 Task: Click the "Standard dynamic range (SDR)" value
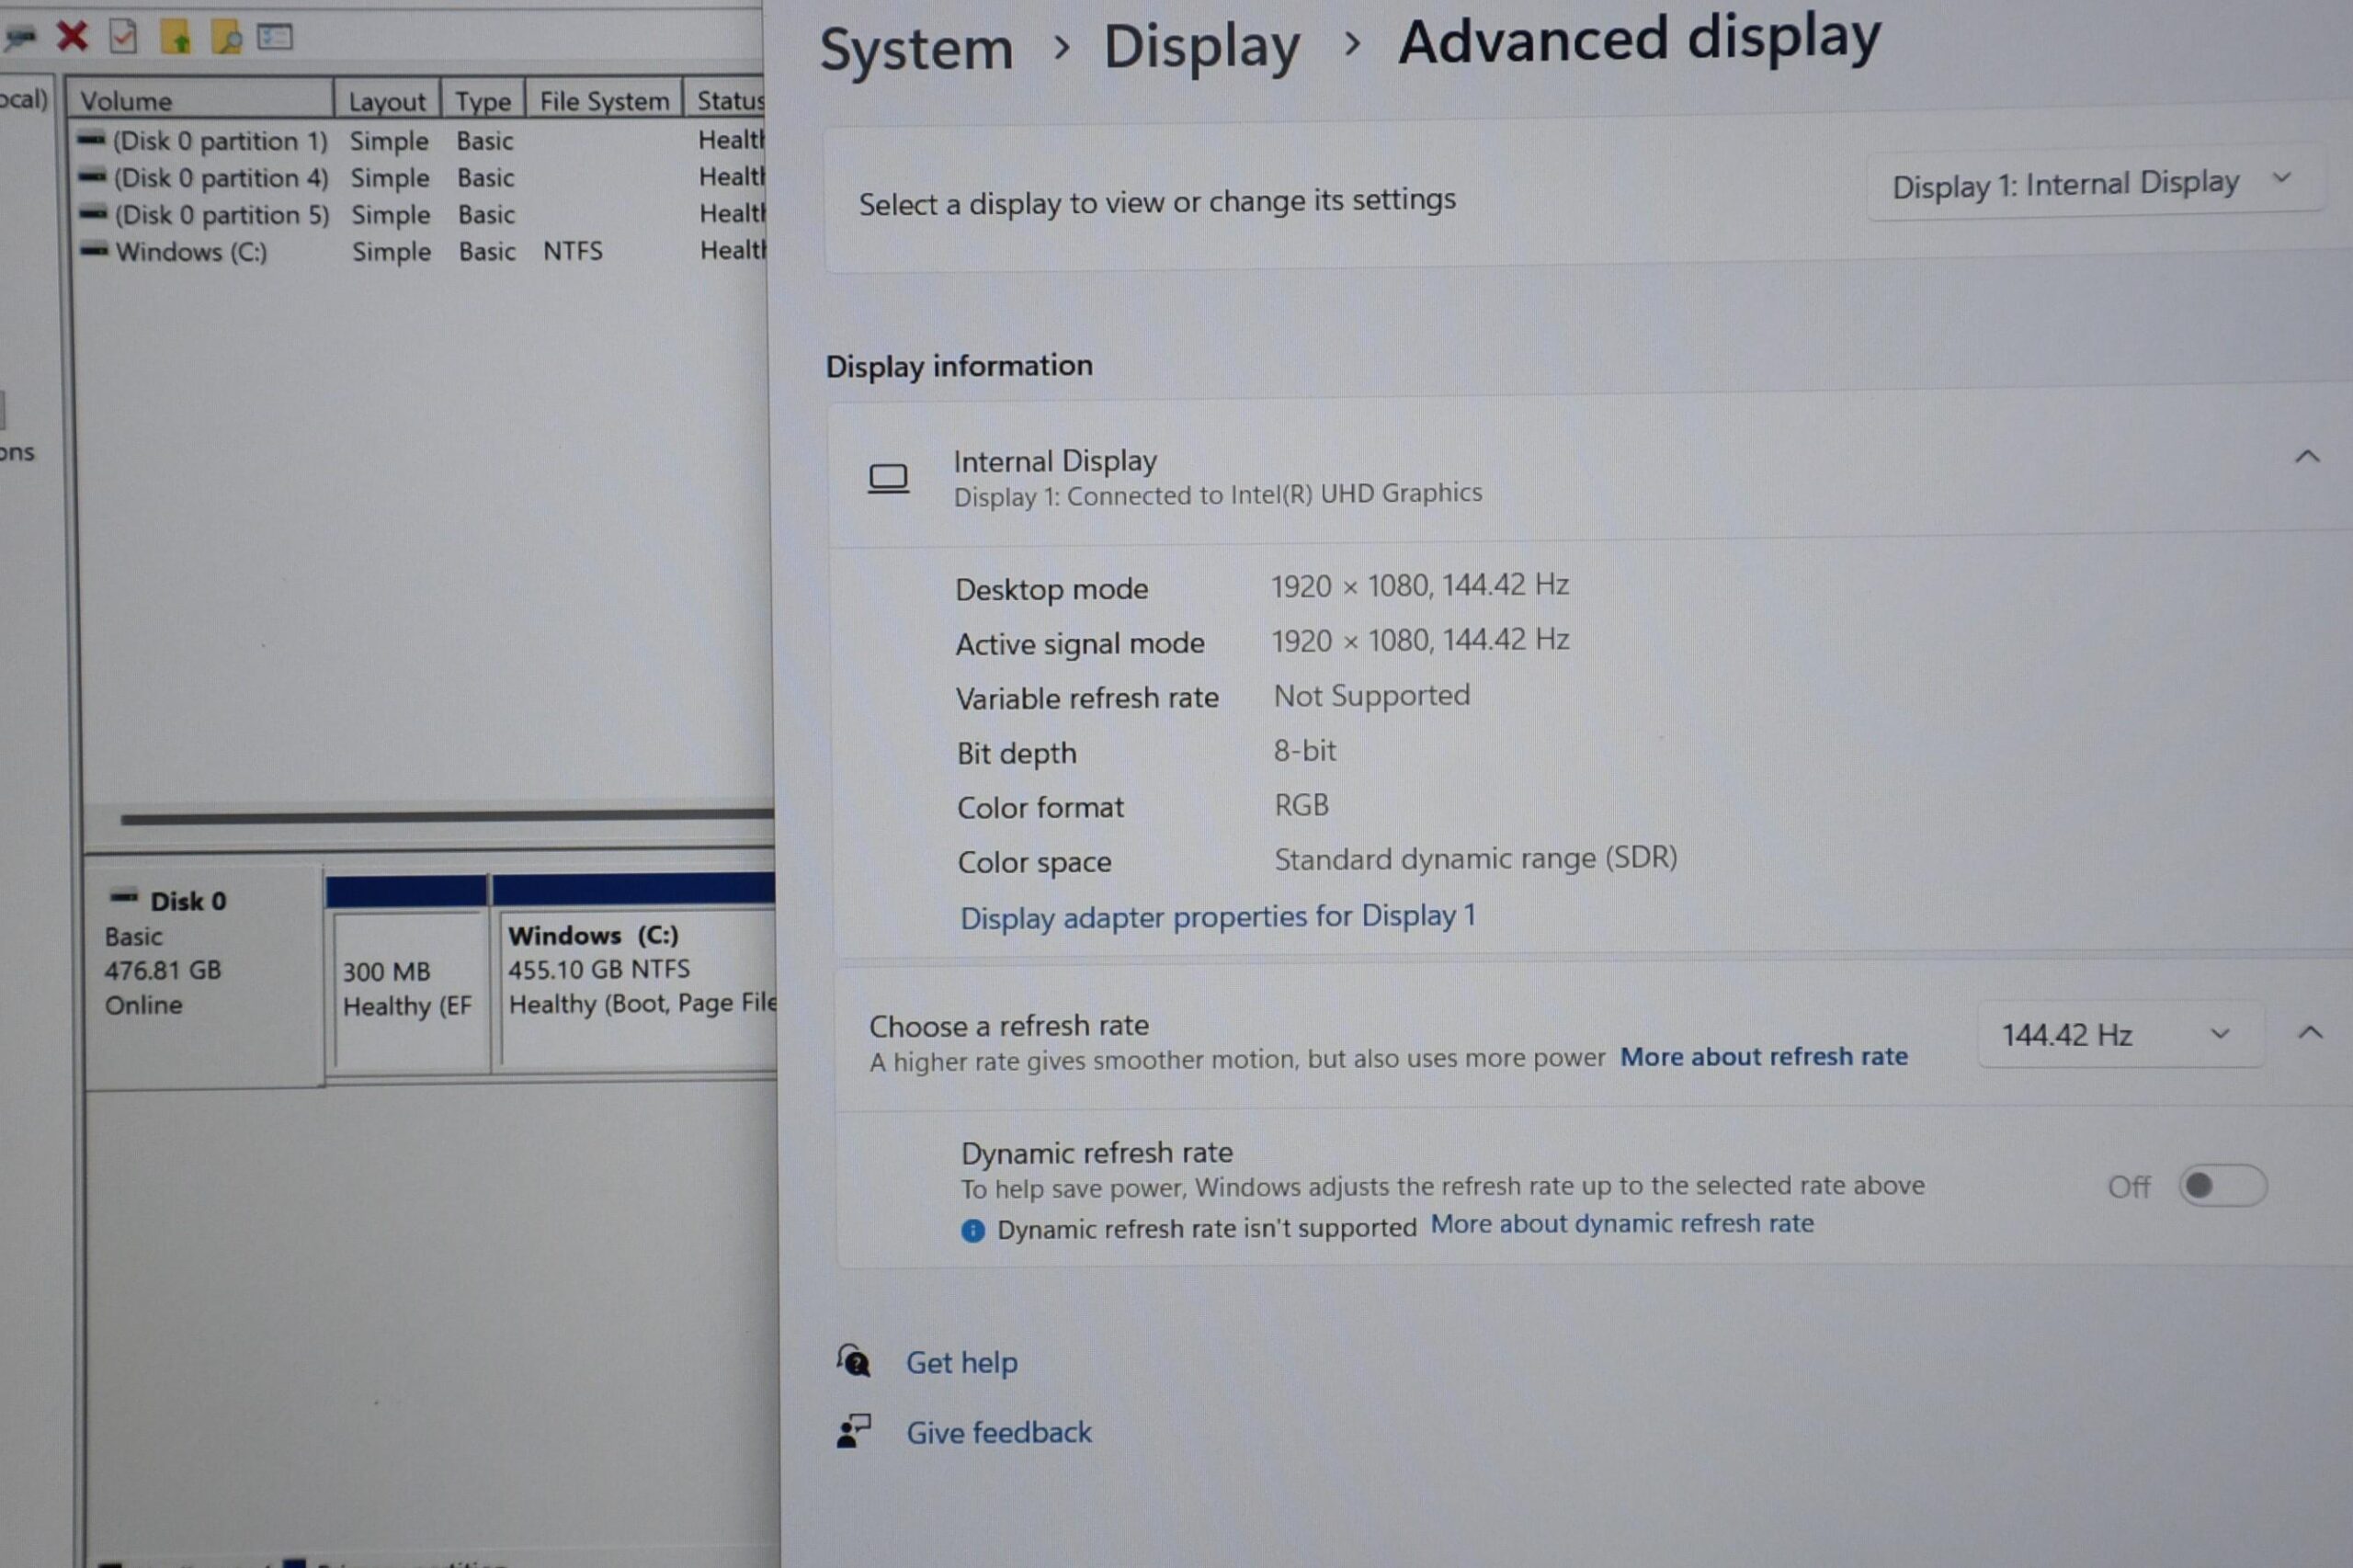tap(1476, 859)
